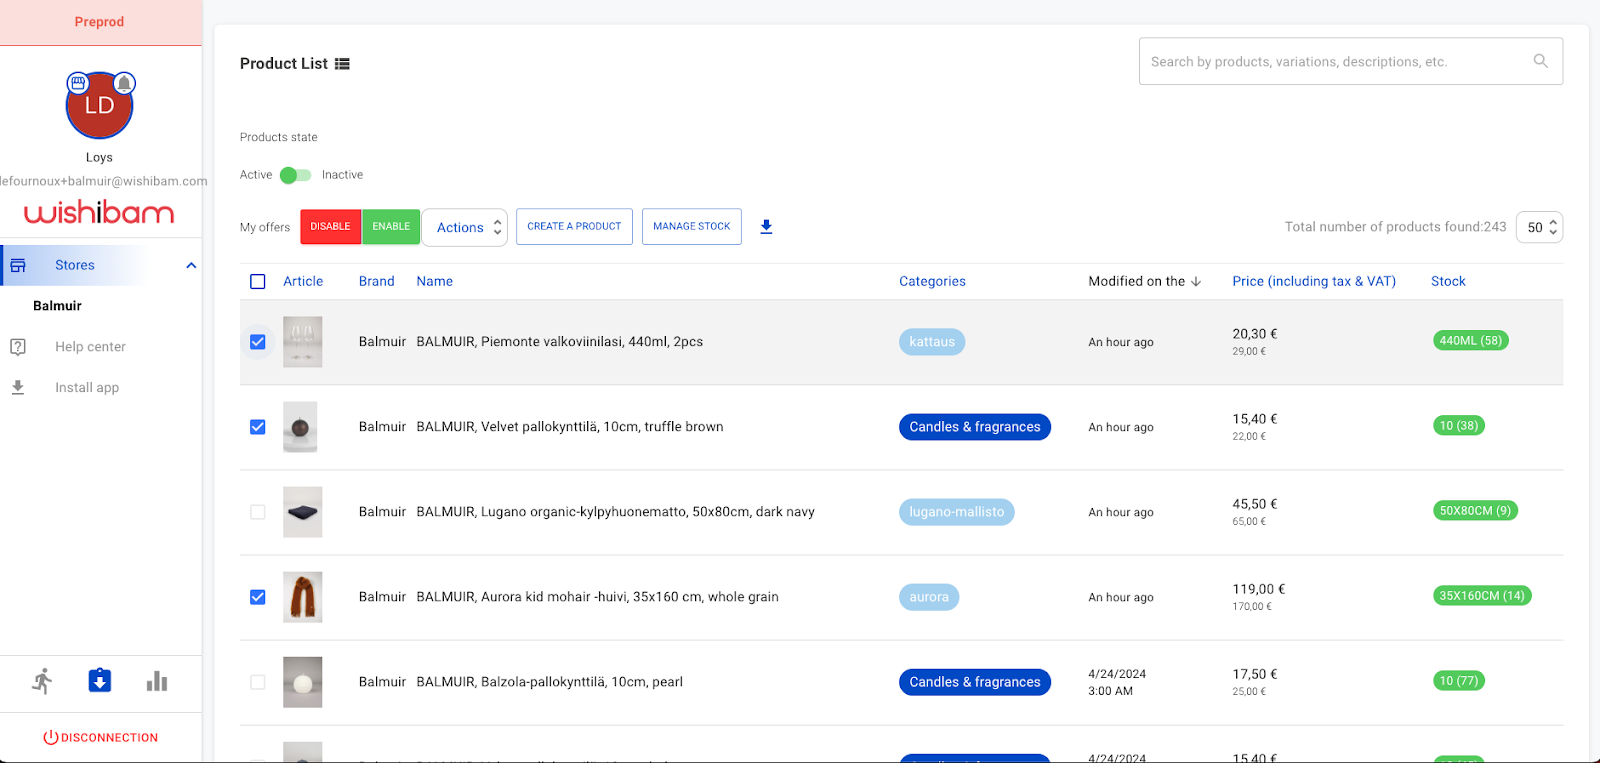This screenshot has height=763, width=1600.
Task: Click the green ENABLE button
Action: pyautogui.click(x=391, y=227)
